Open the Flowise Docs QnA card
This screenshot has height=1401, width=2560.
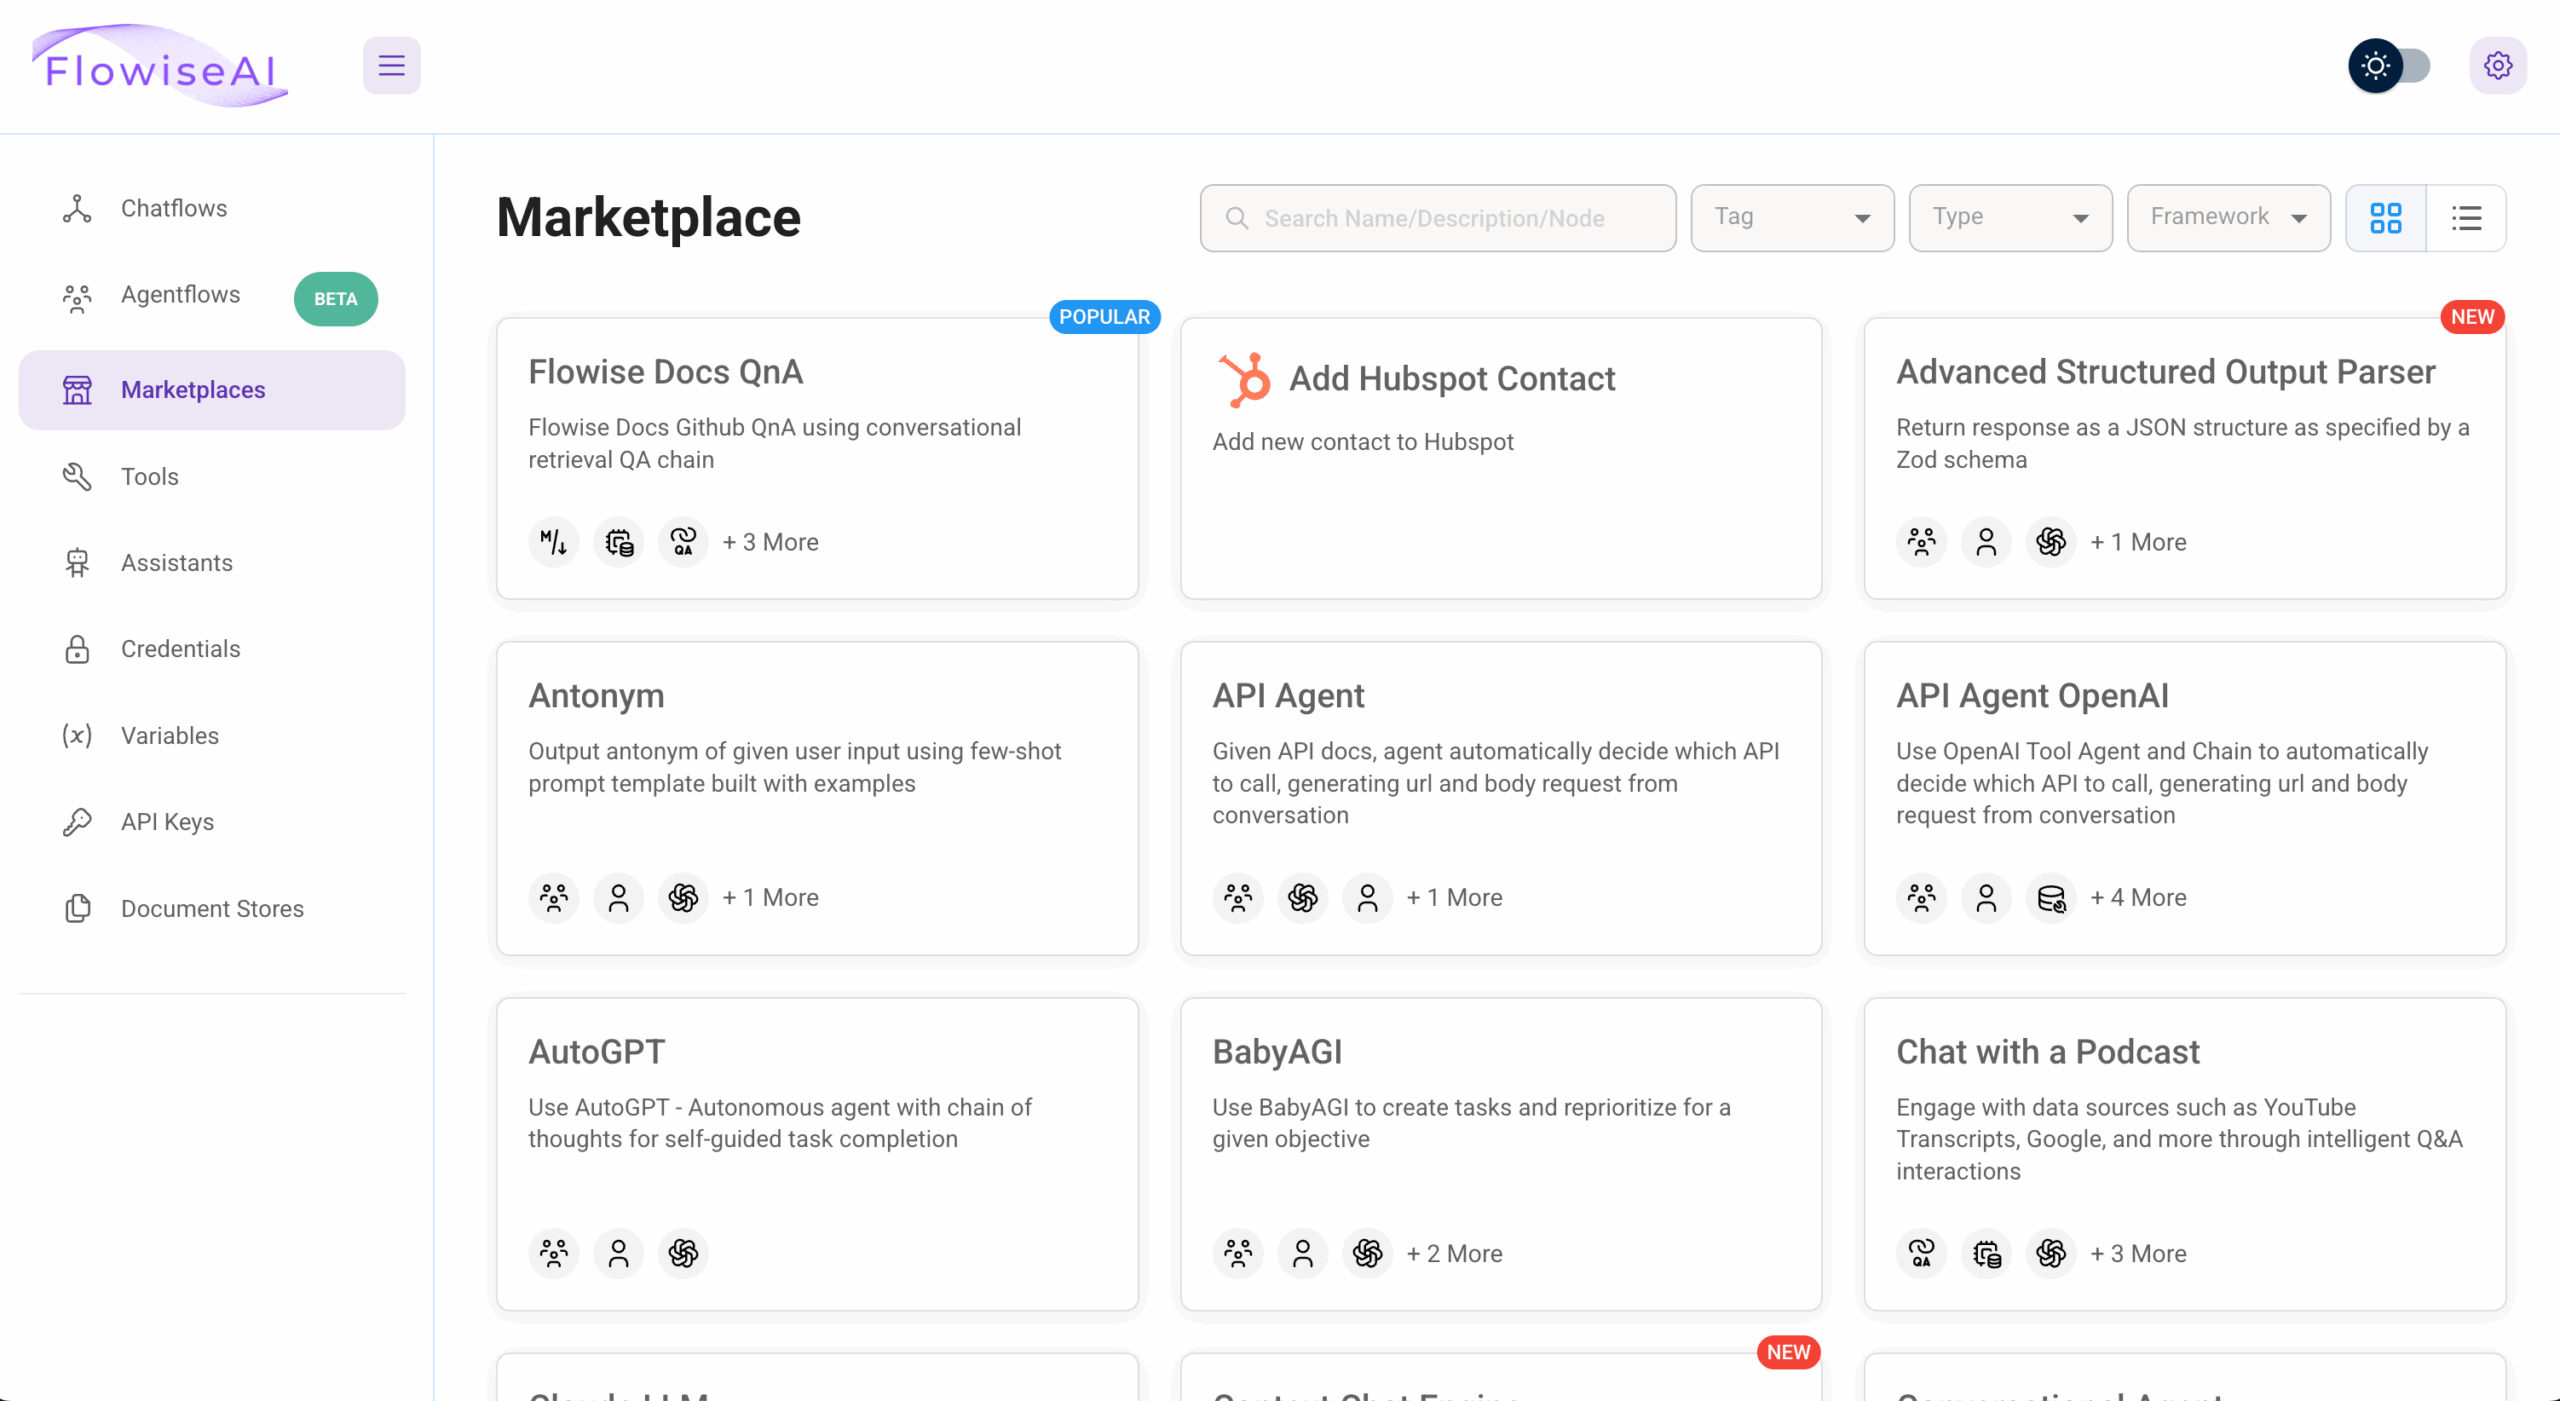817,459
